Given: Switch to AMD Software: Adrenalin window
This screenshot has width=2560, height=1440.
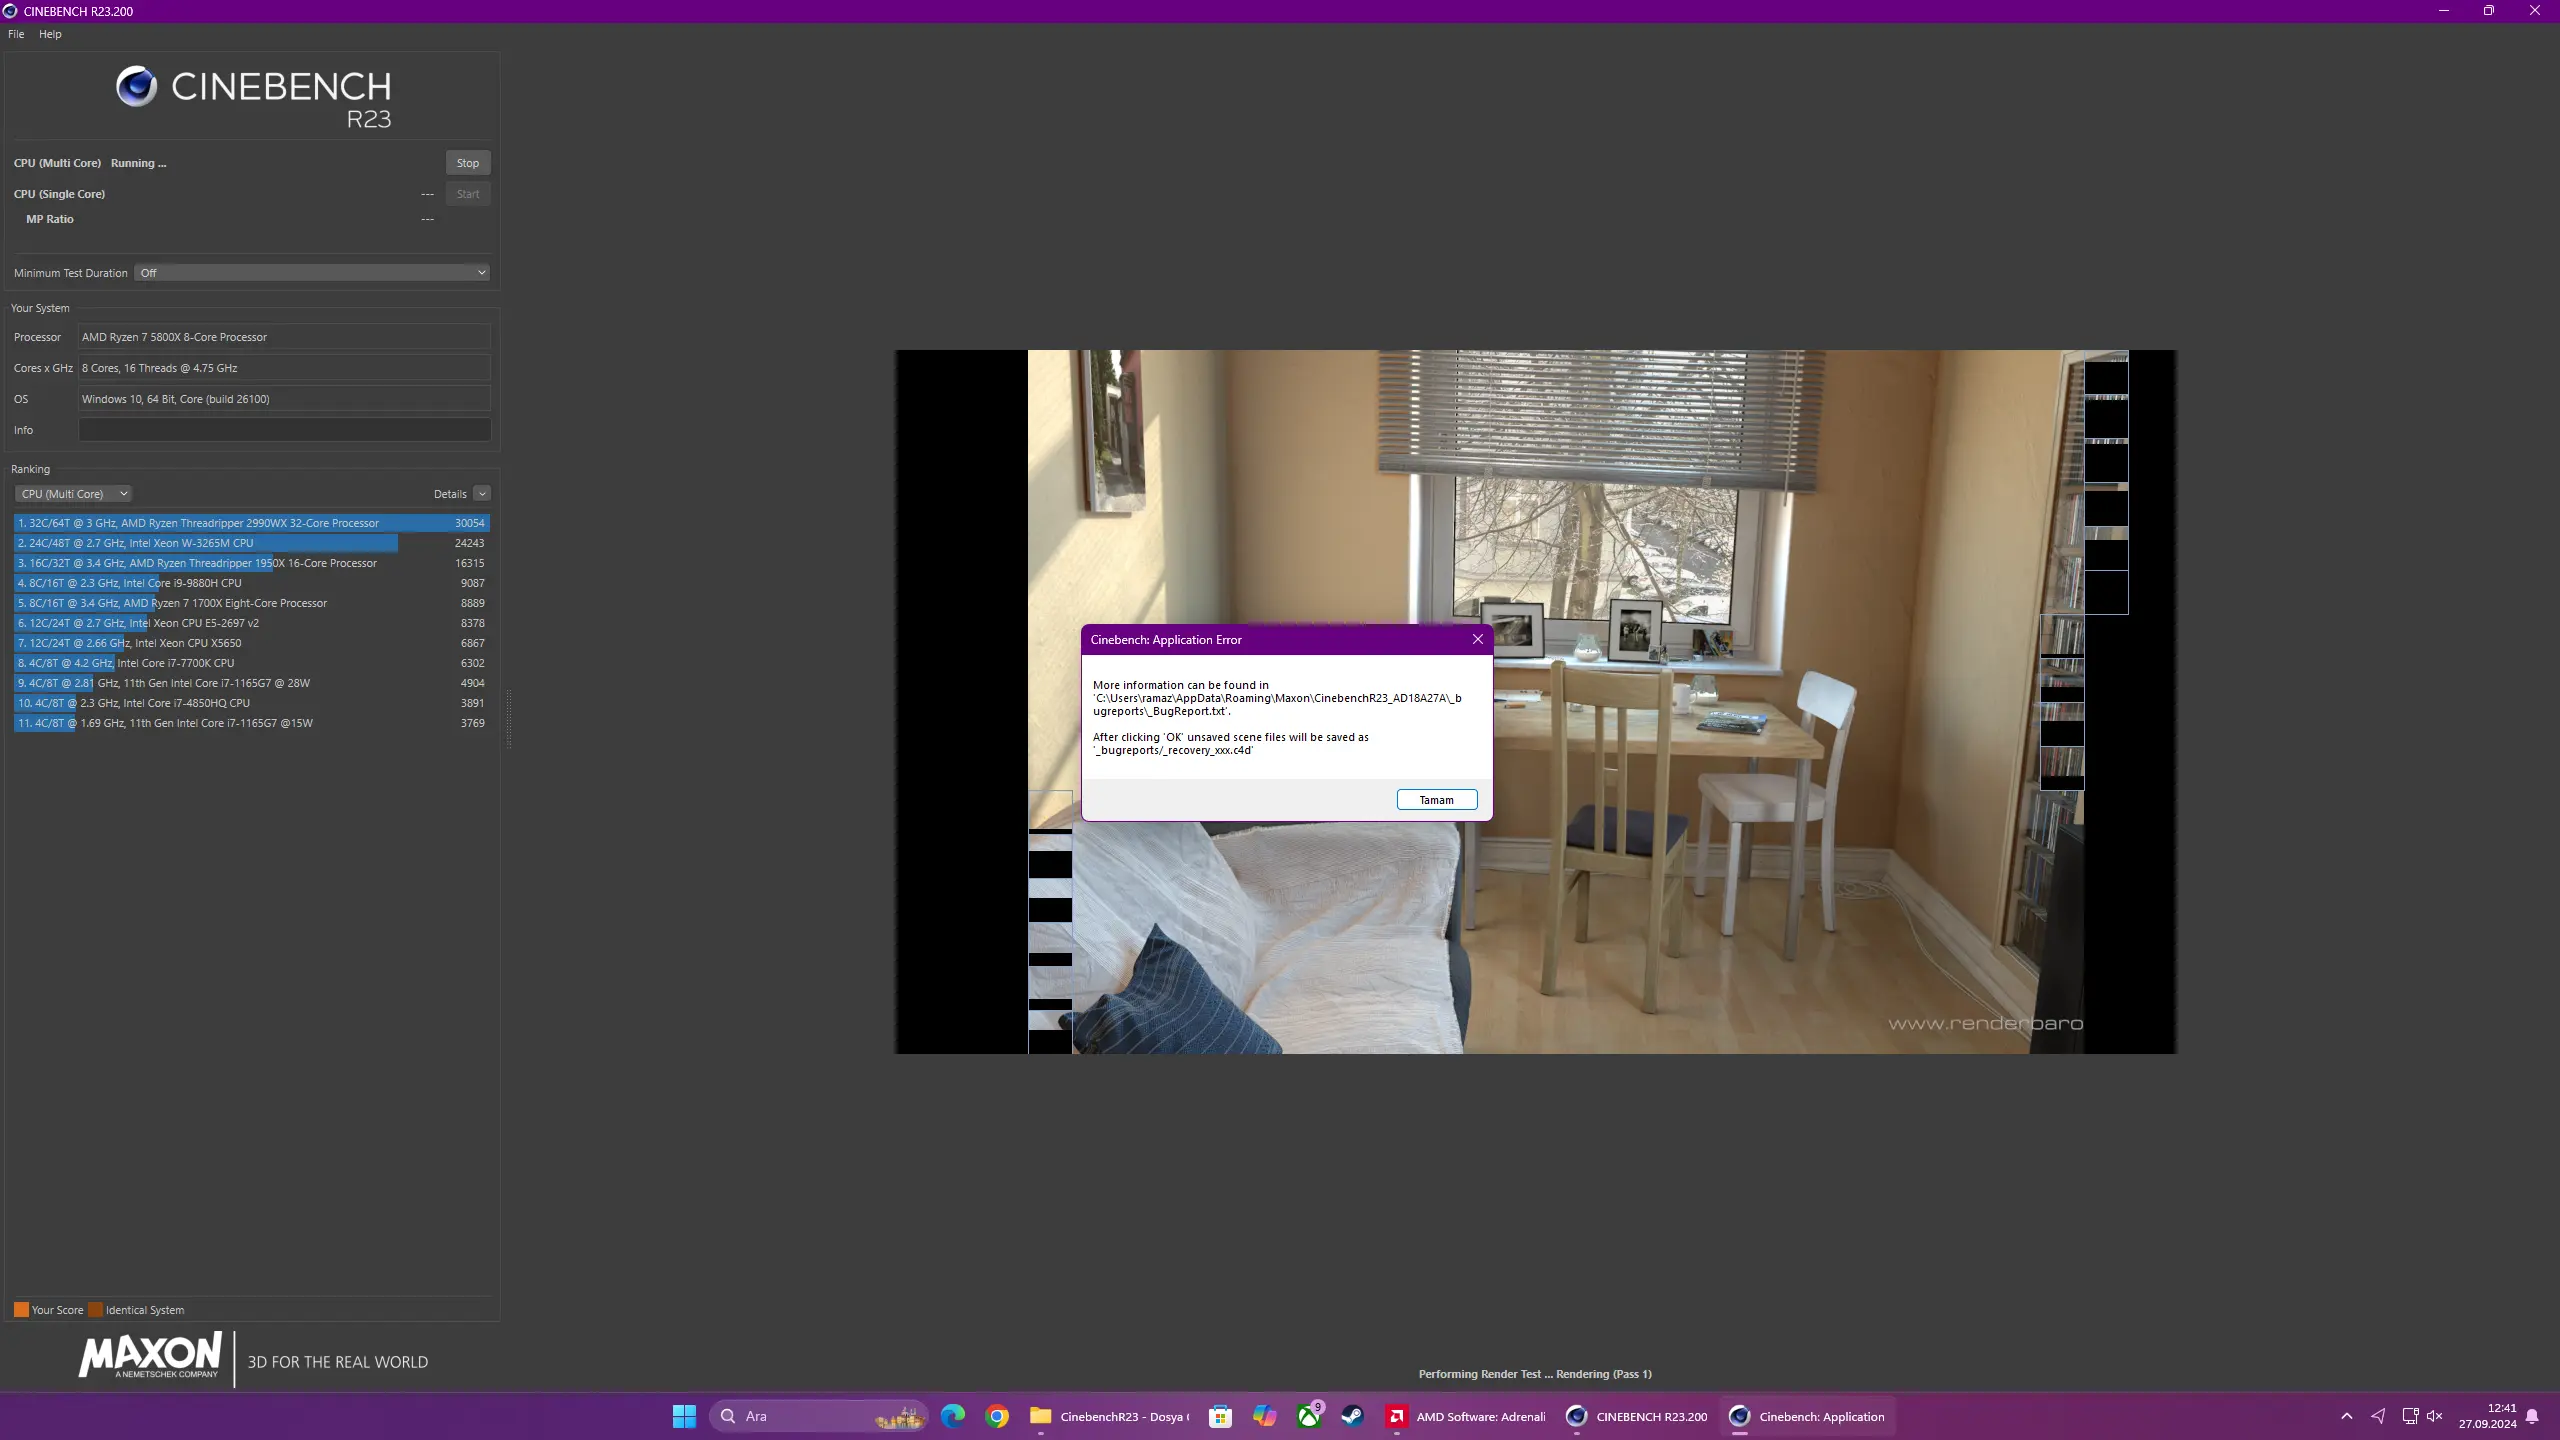Looking at the screenshot, I should 1465,1416.
